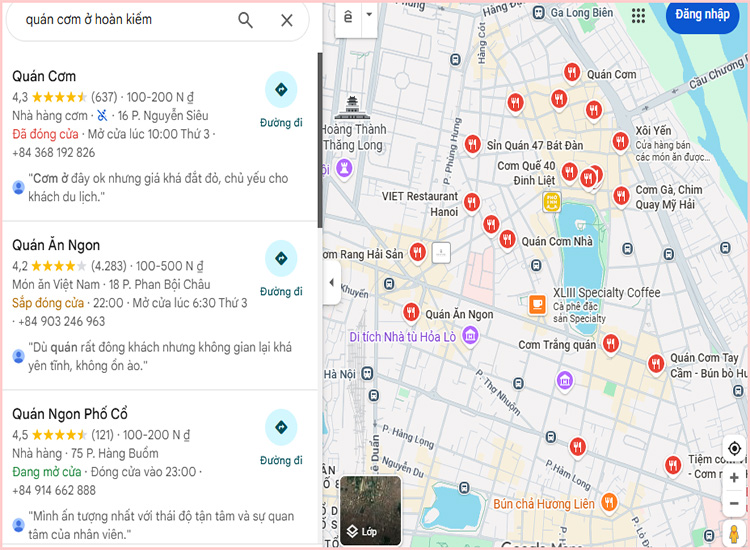The width and height of the screenshot is (750, 550).
Task: Select the VIET Restaurant Hanoi pin
Action: coord(472,202)
